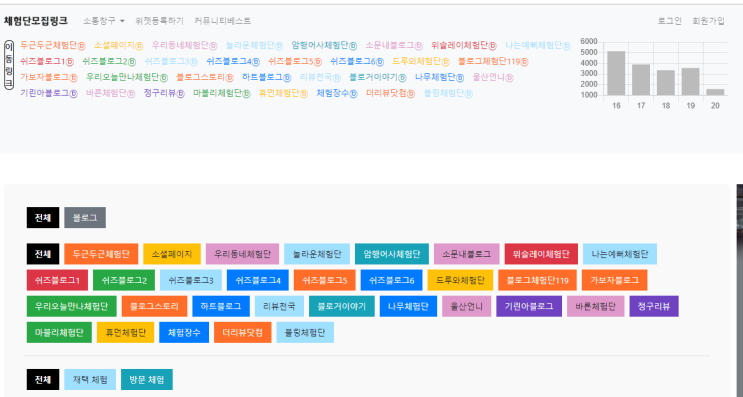Filter by blue 체험장수 button
743x397 pixels.
pyautogui.click(x=184, y=332)
